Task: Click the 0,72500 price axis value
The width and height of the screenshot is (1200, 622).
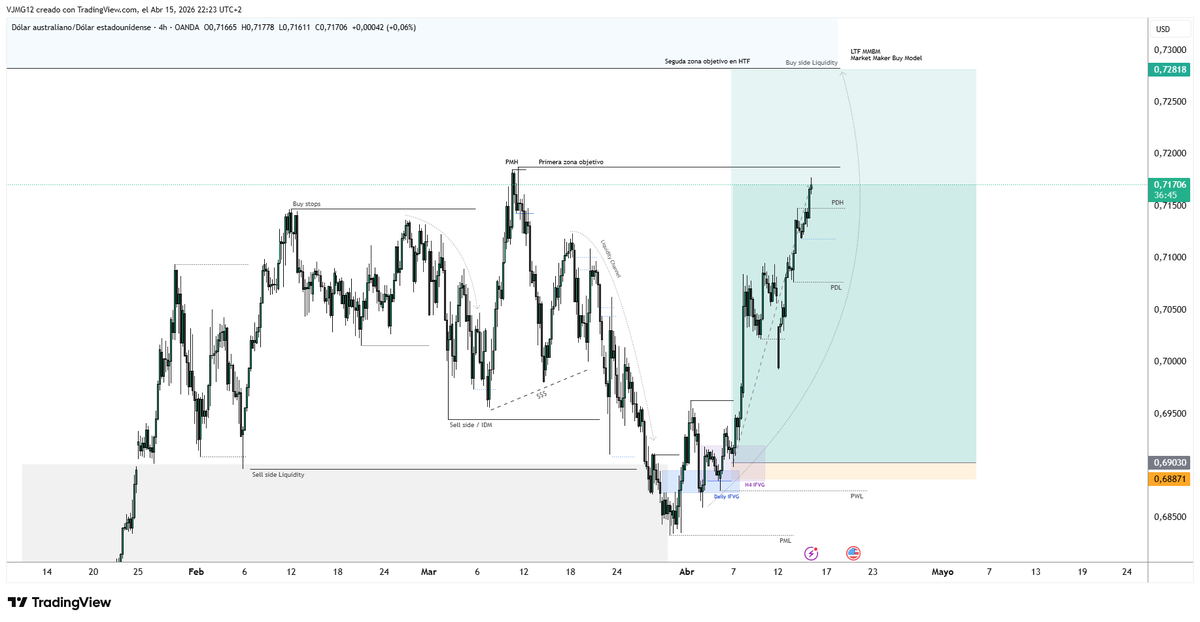Action: coord(1171,101)
